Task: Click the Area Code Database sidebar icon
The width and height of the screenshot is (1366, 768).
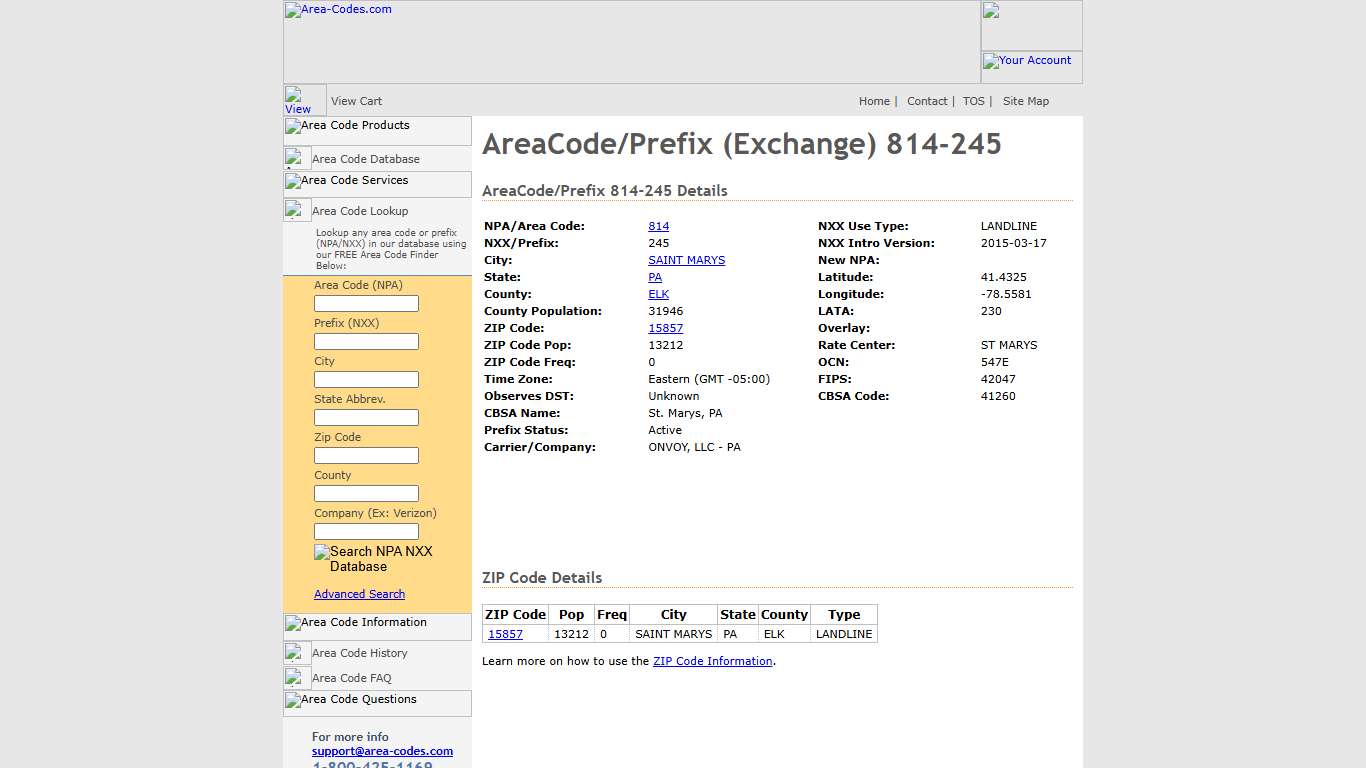Action: [296, 157]
